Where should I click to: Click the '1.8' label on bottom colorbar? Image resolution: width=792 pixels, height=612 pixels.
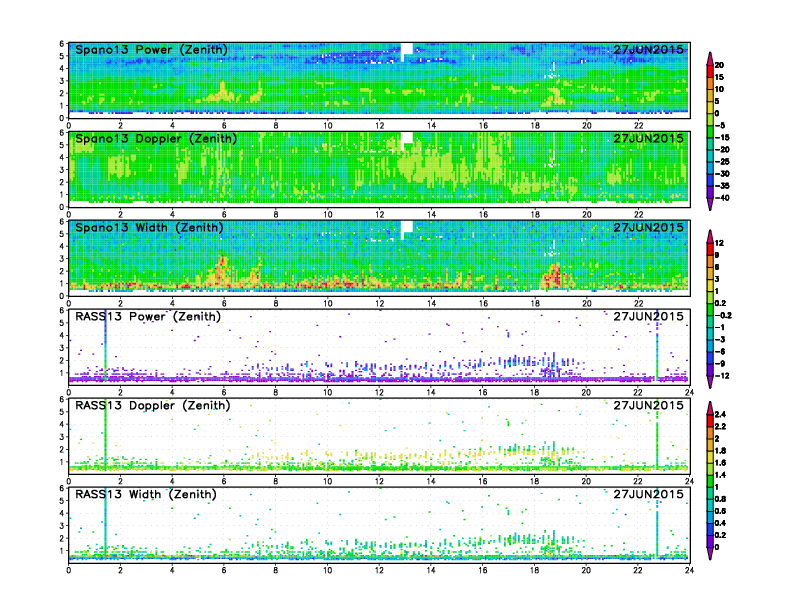tap(721, 450)
